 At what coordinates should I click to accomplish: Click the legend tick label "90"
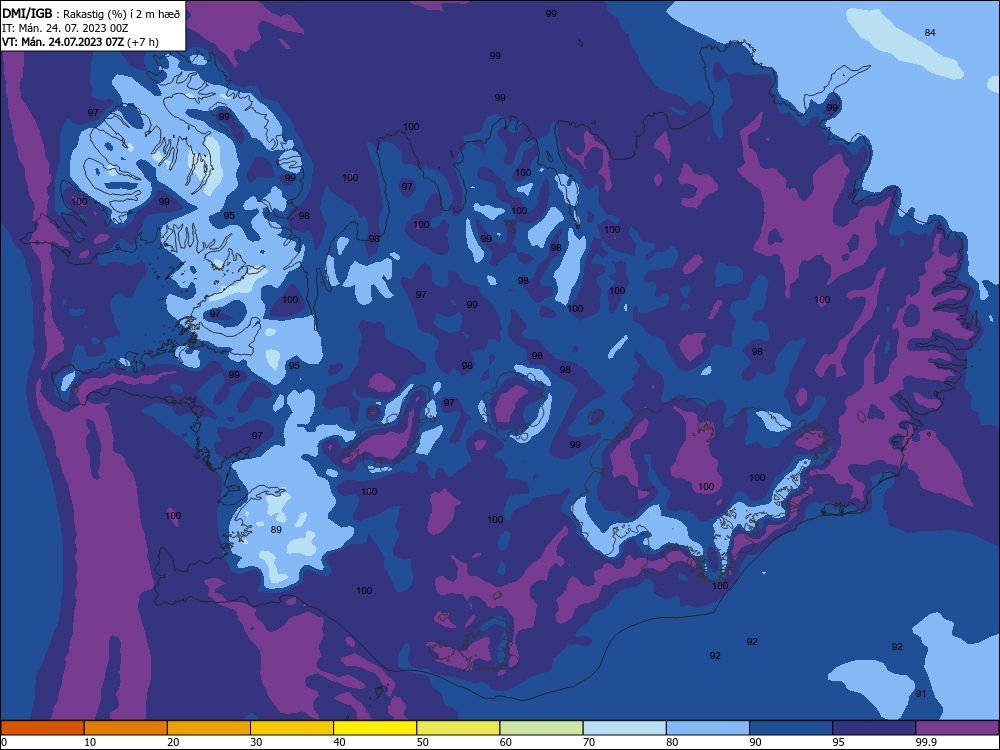[756, 742]
